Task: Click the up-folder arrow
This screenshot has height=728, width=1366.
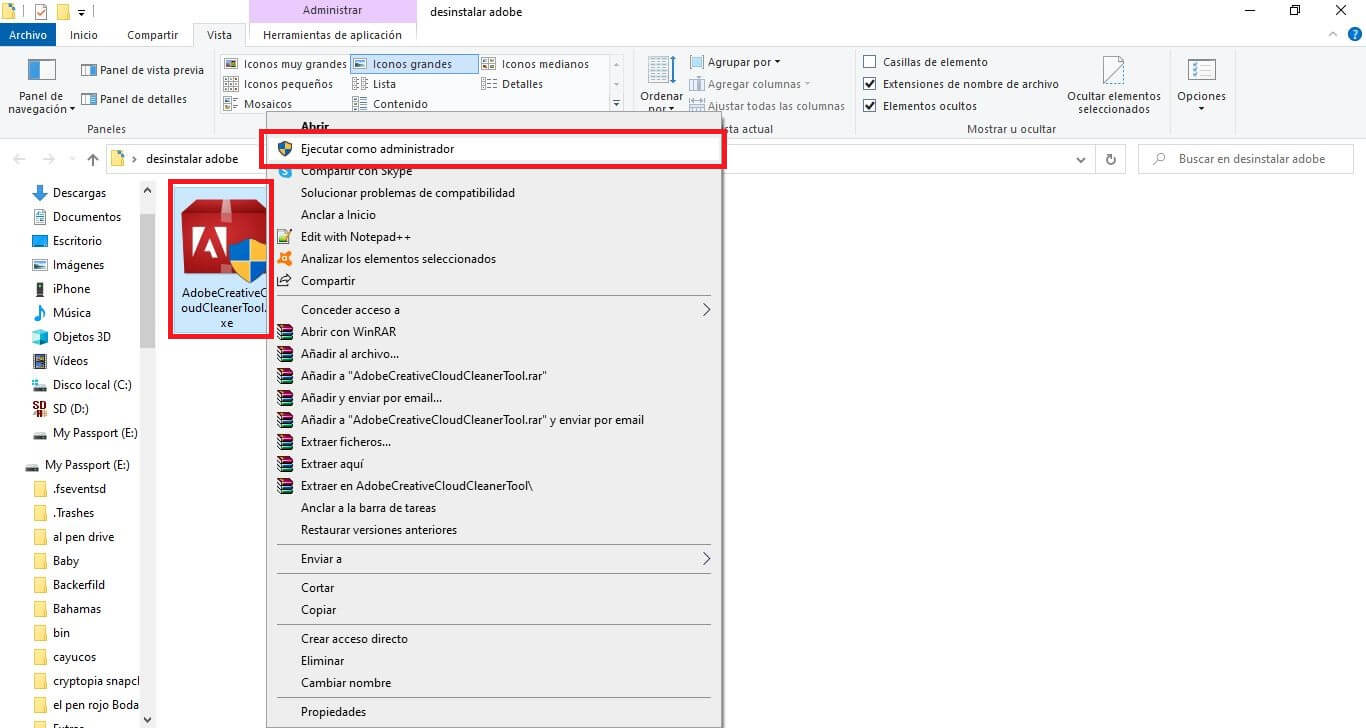Action: (x=92, y=159)
